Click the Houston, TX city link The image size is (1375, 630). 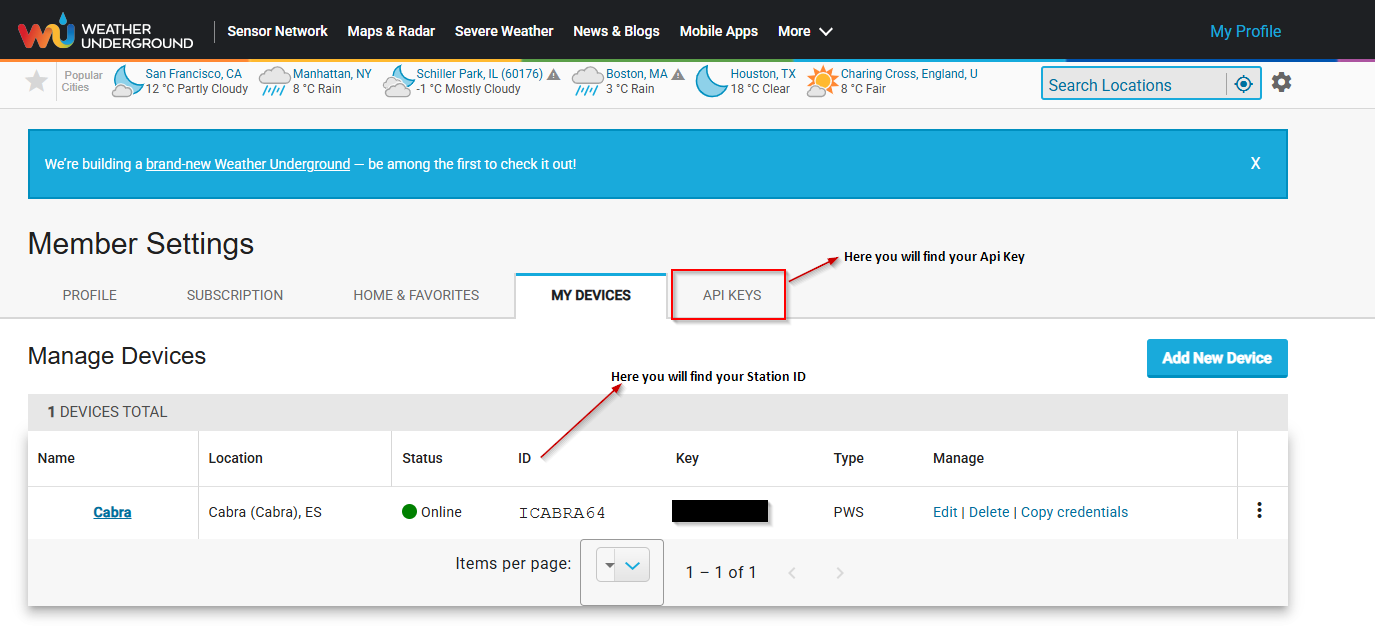click(x=763, y=74)
